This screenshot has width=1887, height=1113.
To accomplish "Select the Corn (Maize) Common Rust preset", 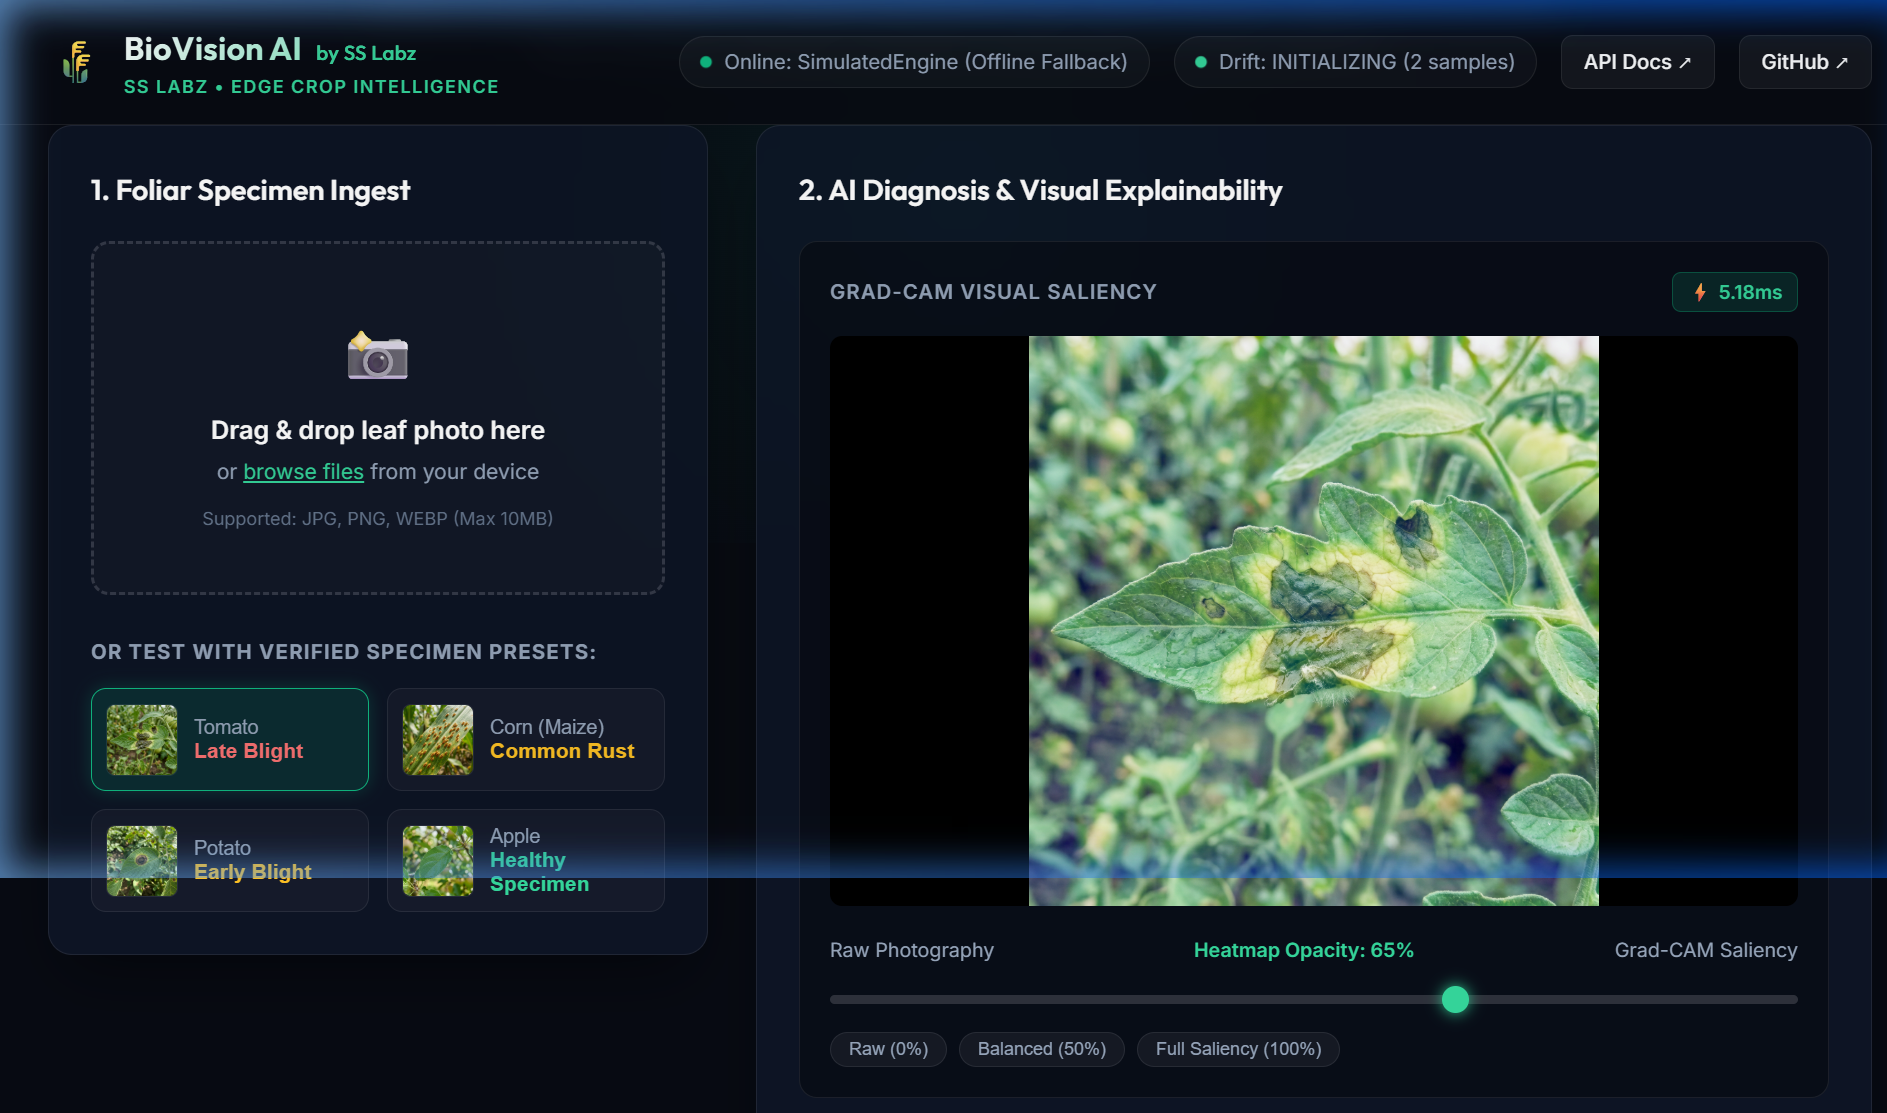I will click(x=526, y=739).
